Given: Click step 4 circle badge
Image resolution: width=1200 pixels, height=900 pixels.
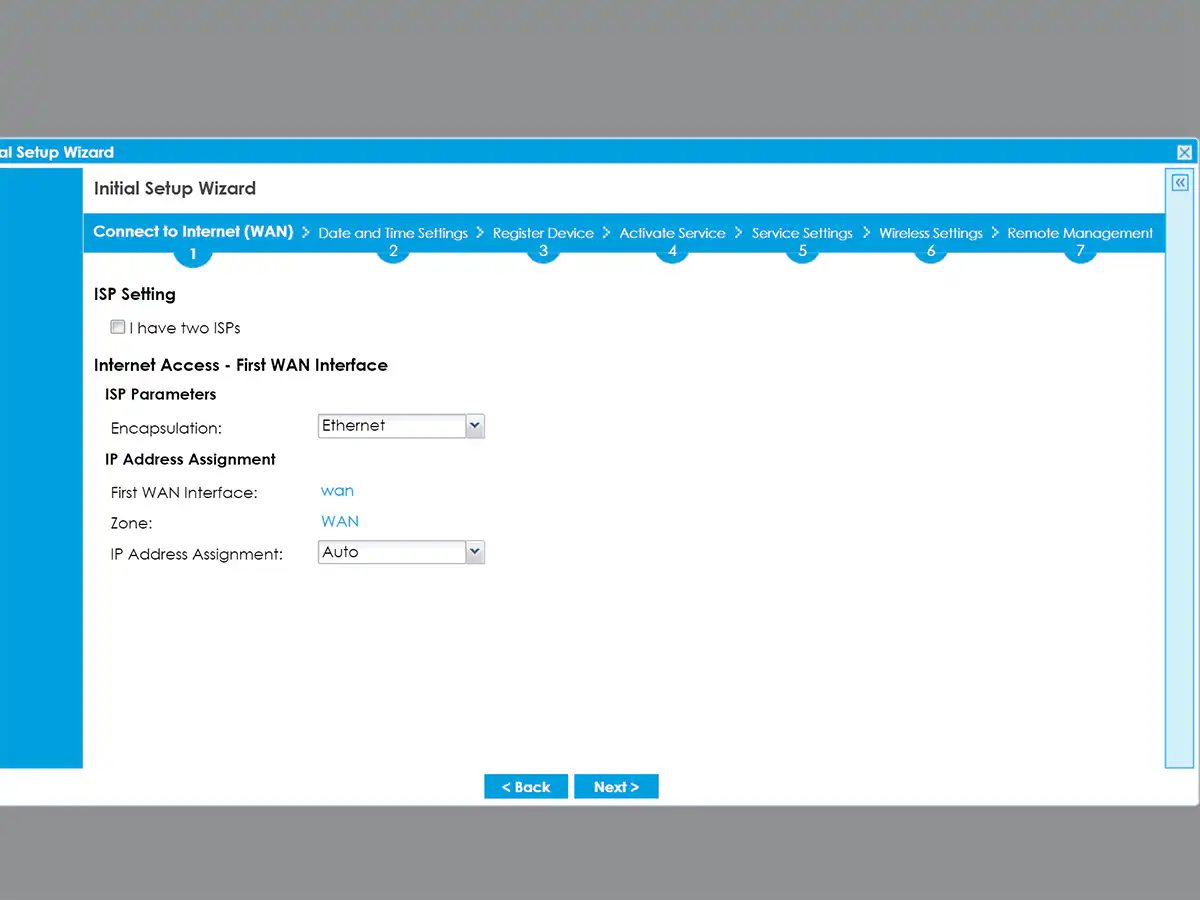Looking at the screenshot, I should click(672, 251).
